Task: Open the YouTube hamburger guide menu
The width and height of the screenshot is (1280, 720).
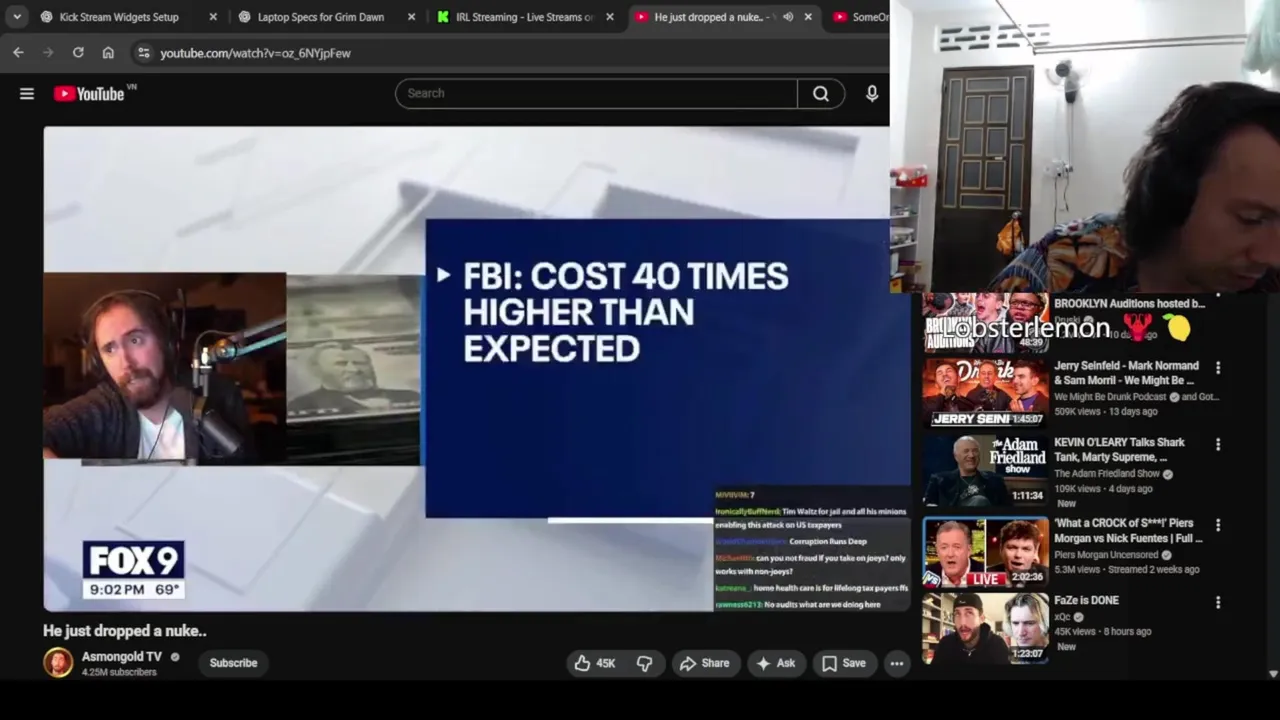Action: click(x=27, y=94)
